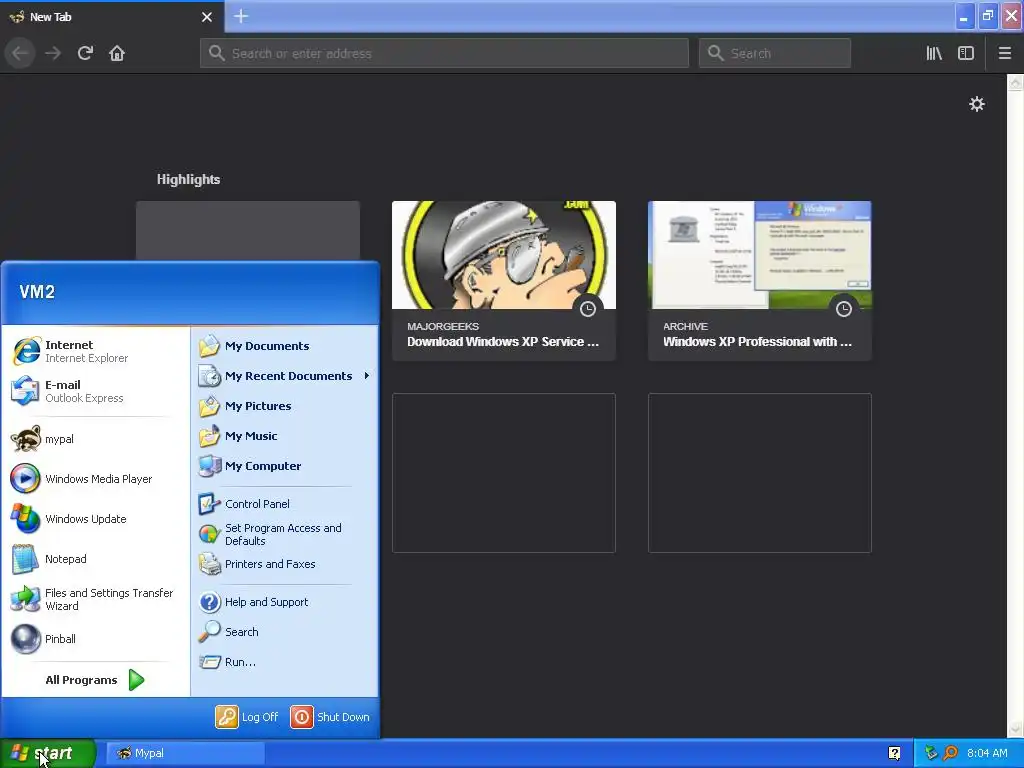
Task: Click the 8:04 AM system clock
Action: click(x=987, y=753)
